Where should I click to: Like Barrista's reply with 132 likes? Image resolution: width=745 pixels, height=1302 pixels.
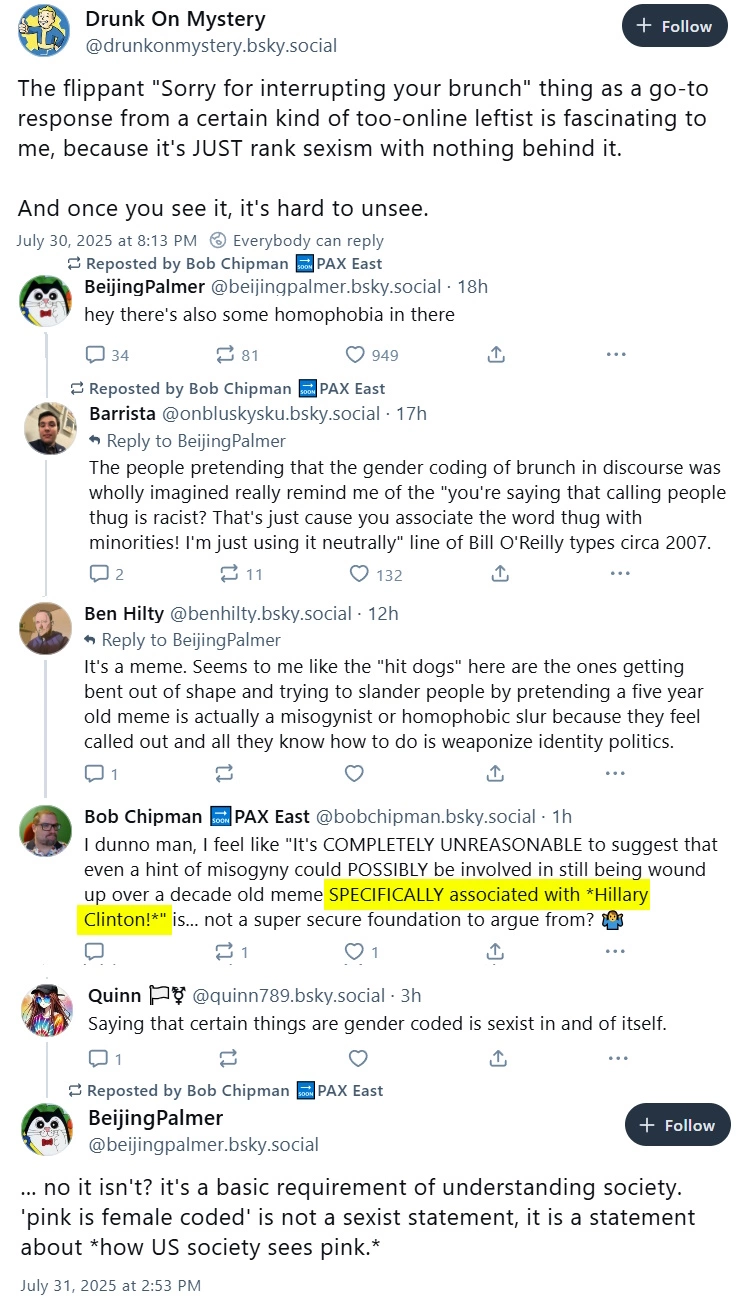[376, 574]
